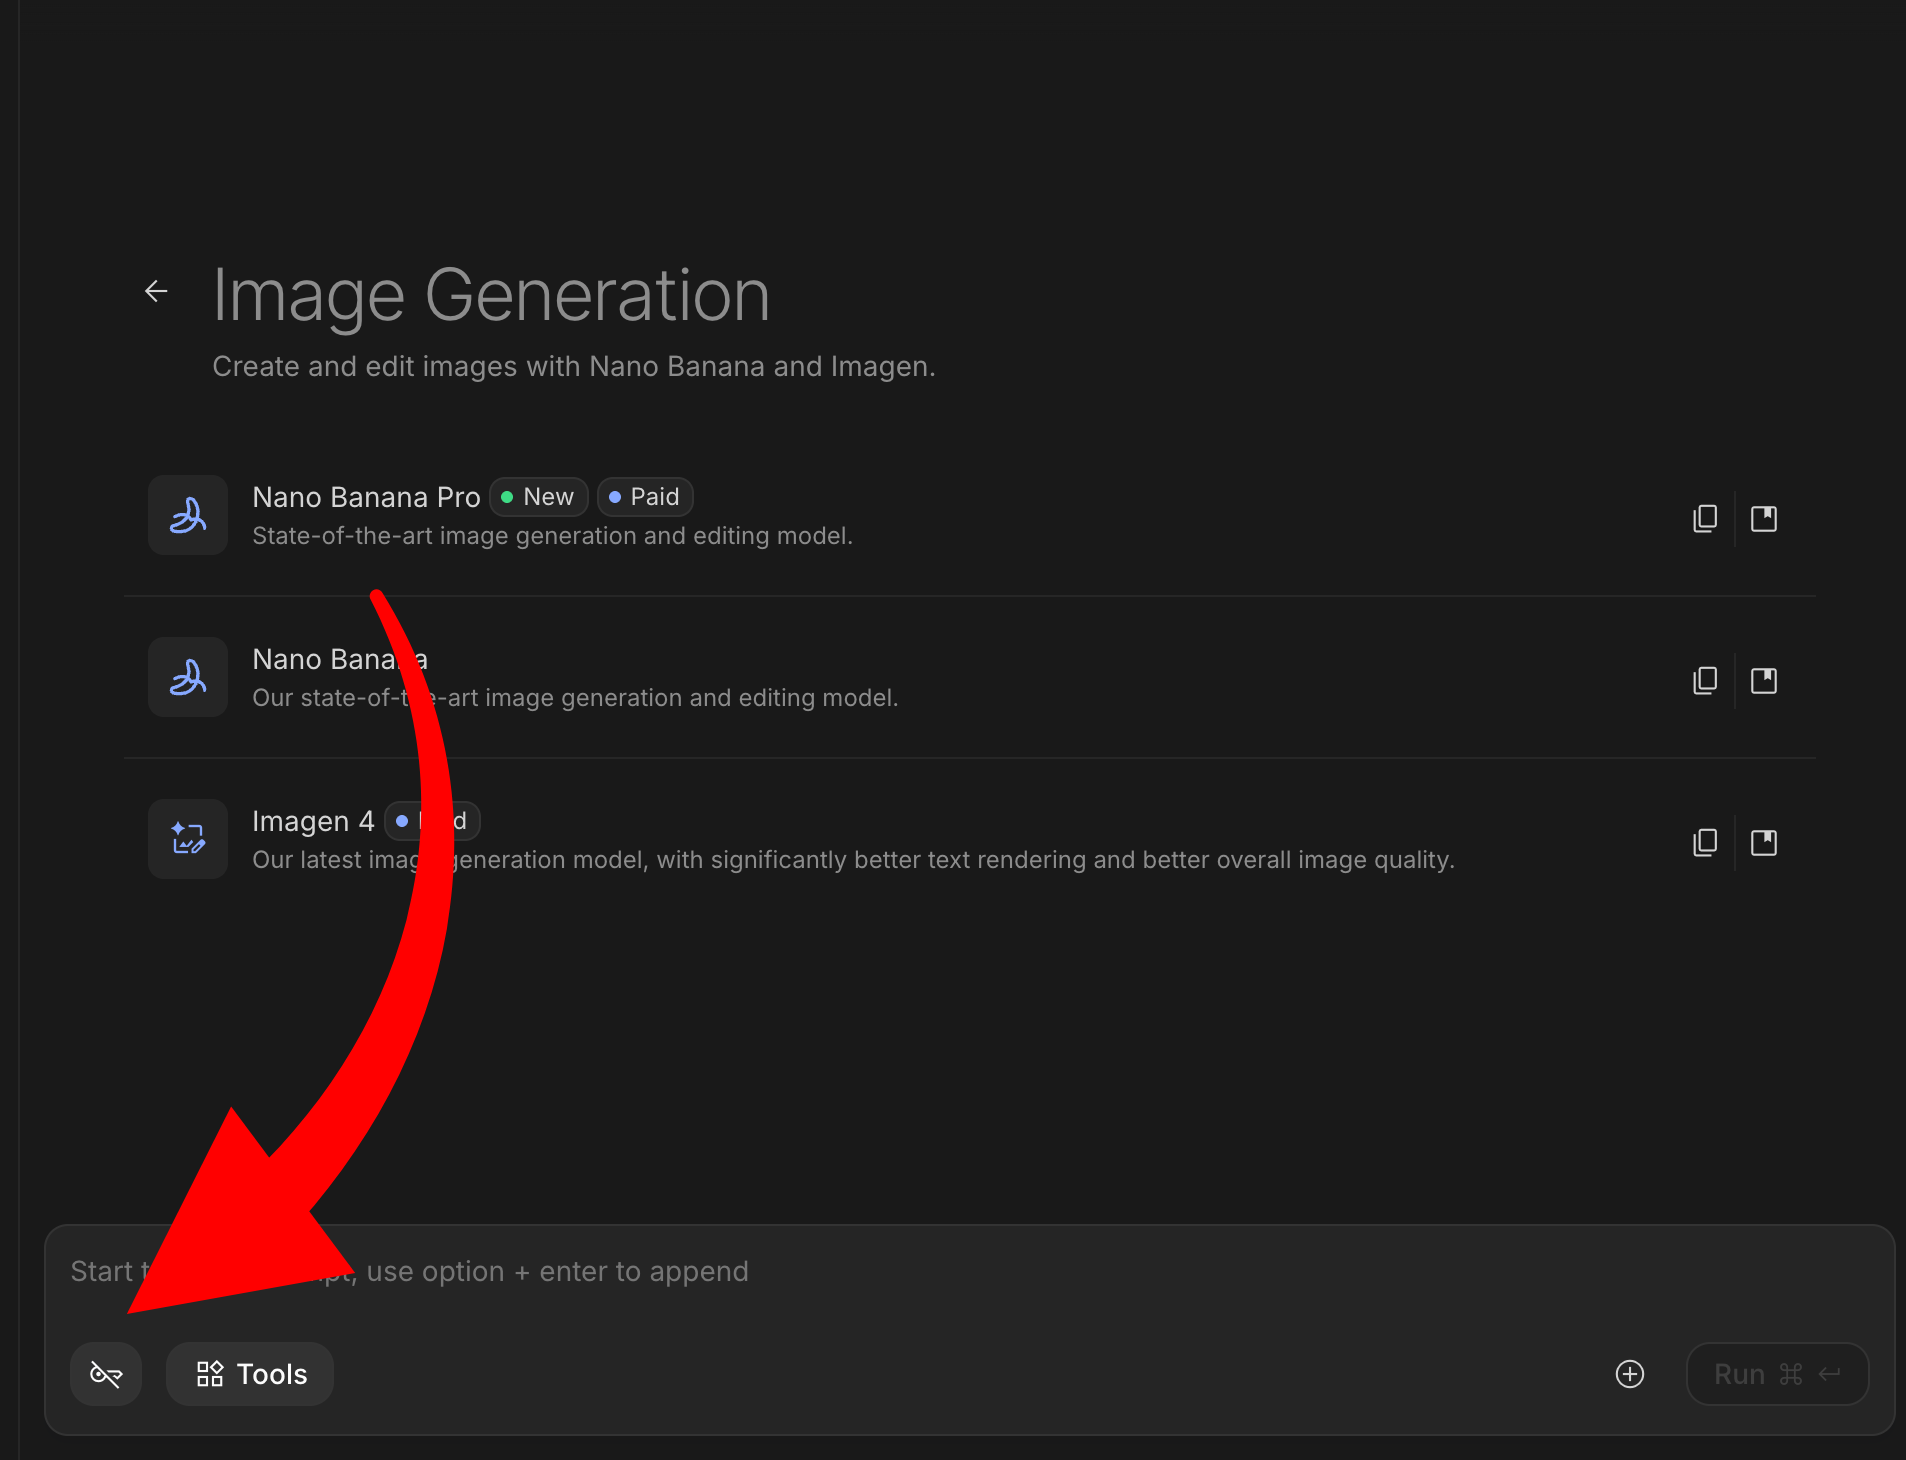Viewport: 1906px width, 1460px height.
Task: Copy the Imagen 4 model entry
Action: pyautogui.click(x=1705, y=843)
